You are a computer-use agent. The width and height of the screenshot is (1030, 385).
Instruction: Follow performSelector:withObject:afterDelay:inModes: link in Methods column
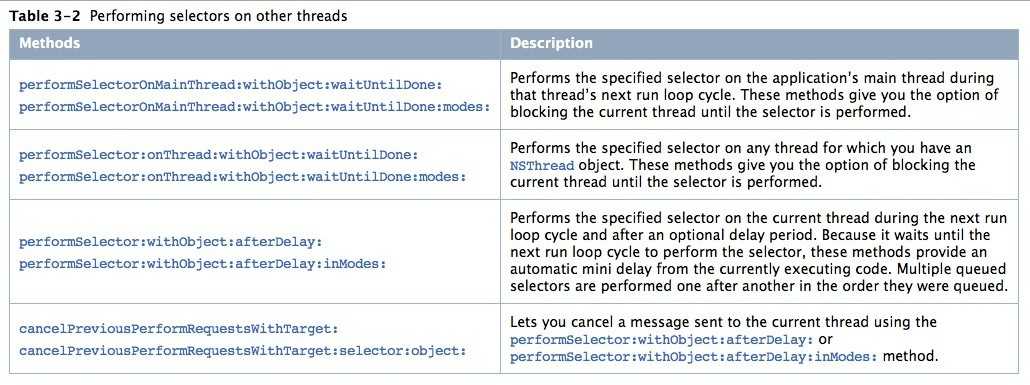tap(203, 263)
